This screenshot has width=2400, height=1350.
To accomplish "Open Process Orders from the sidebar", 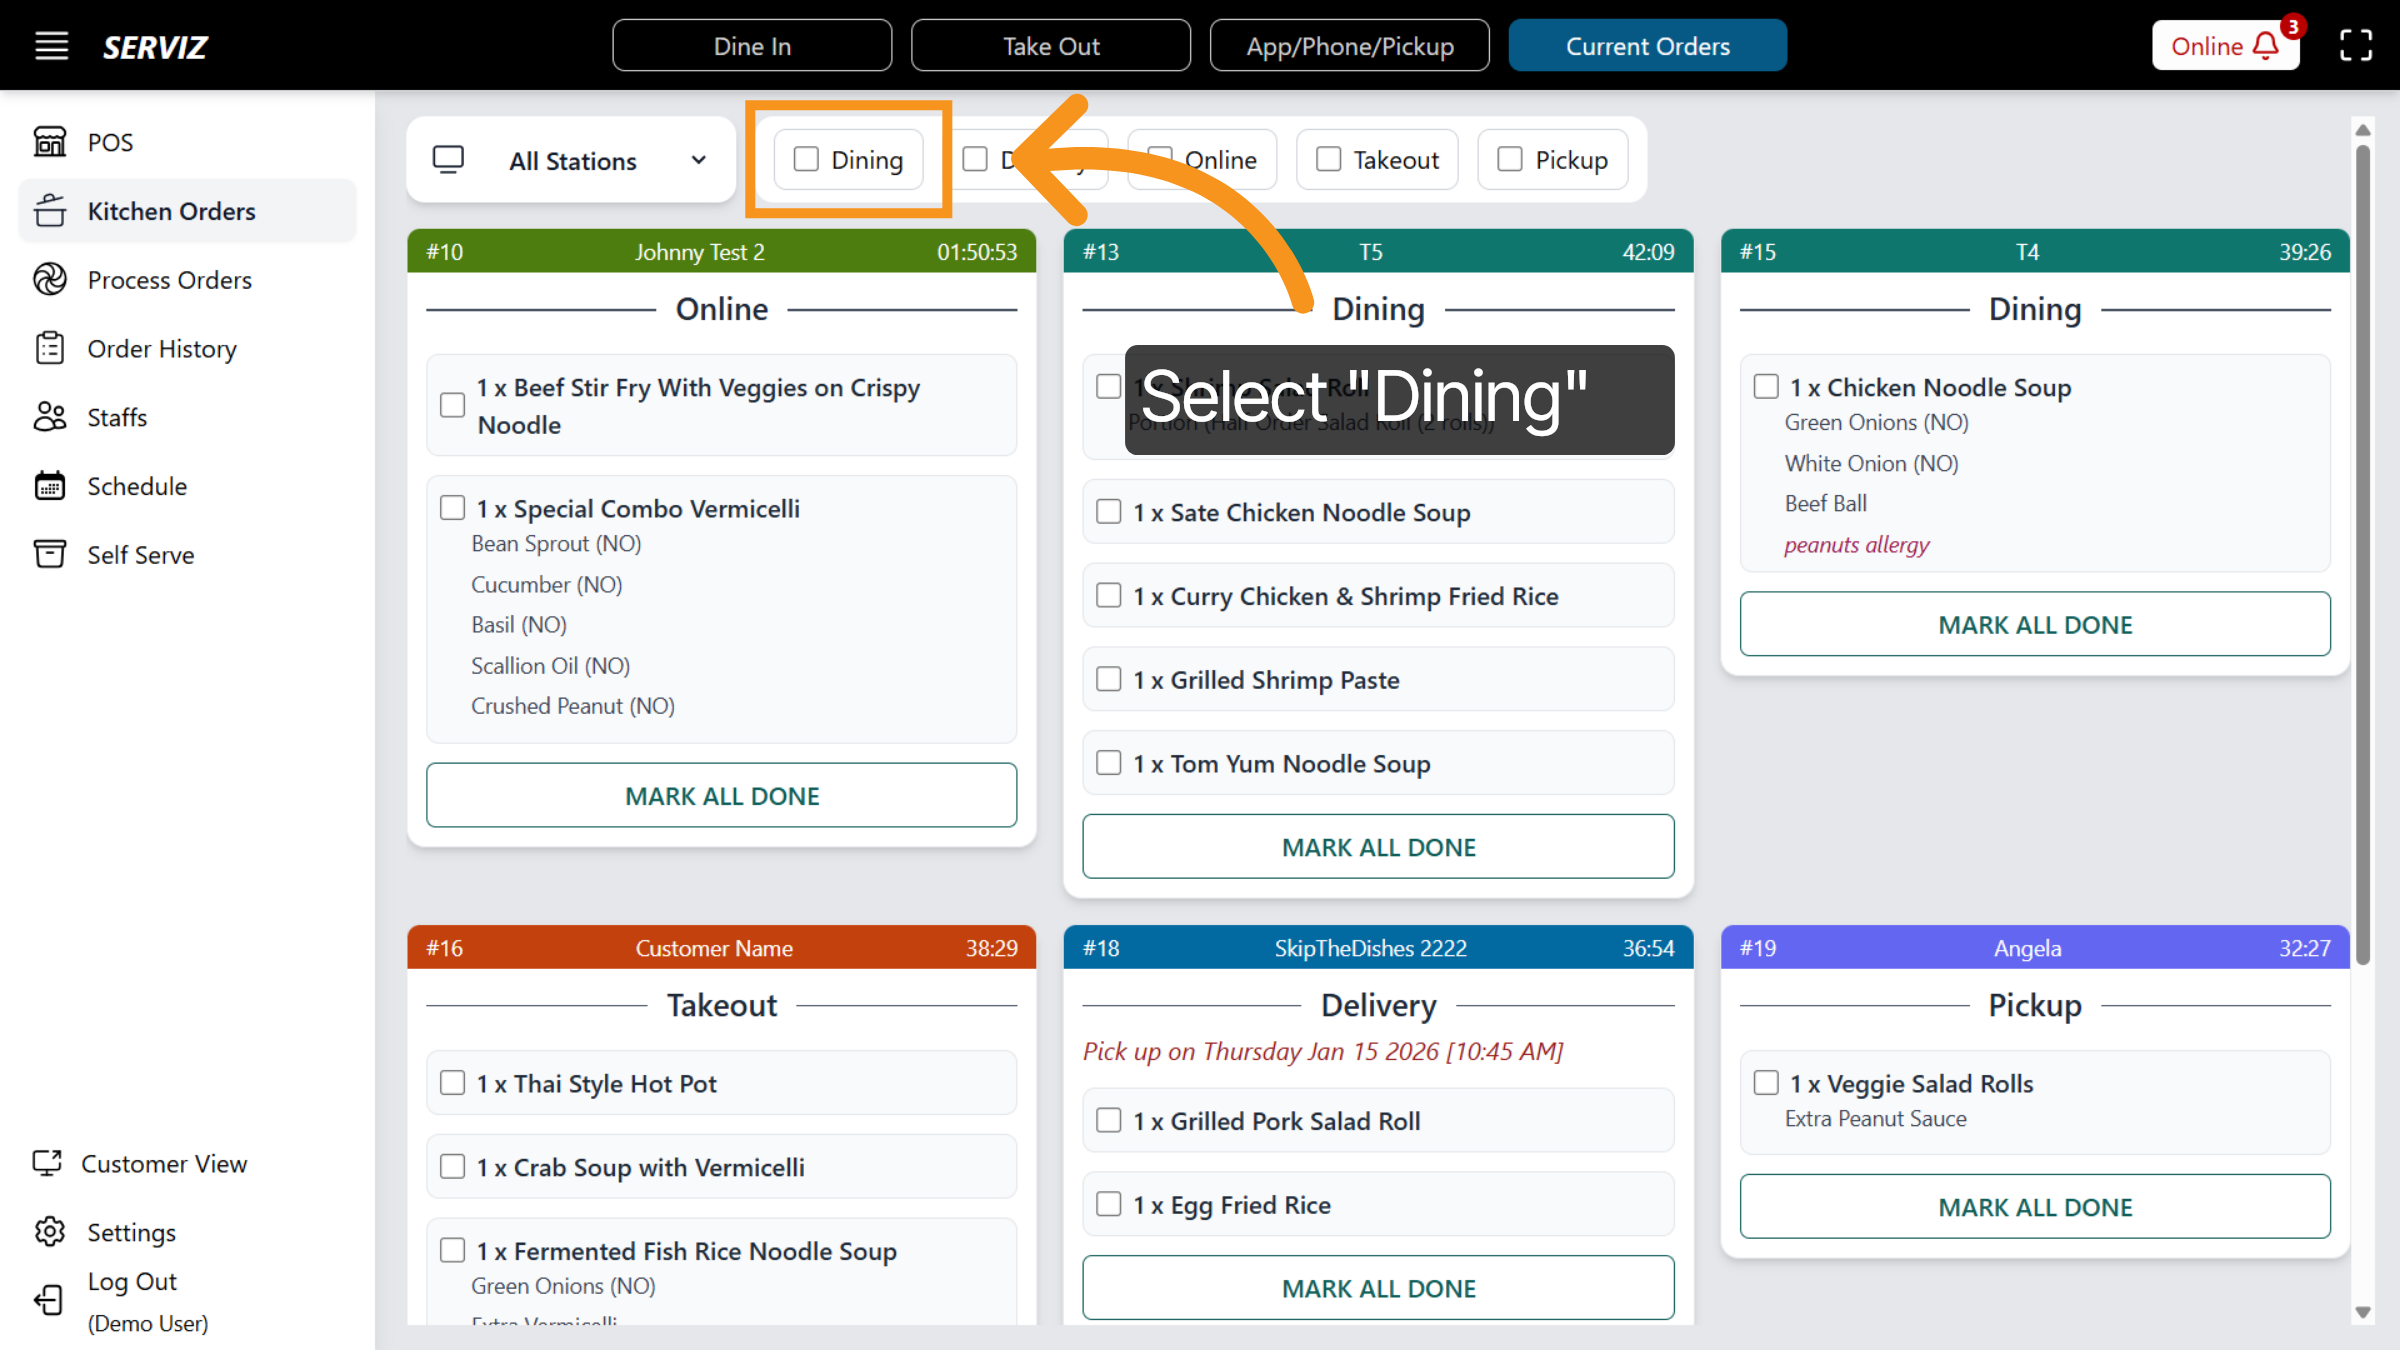I will pos(169,280).
